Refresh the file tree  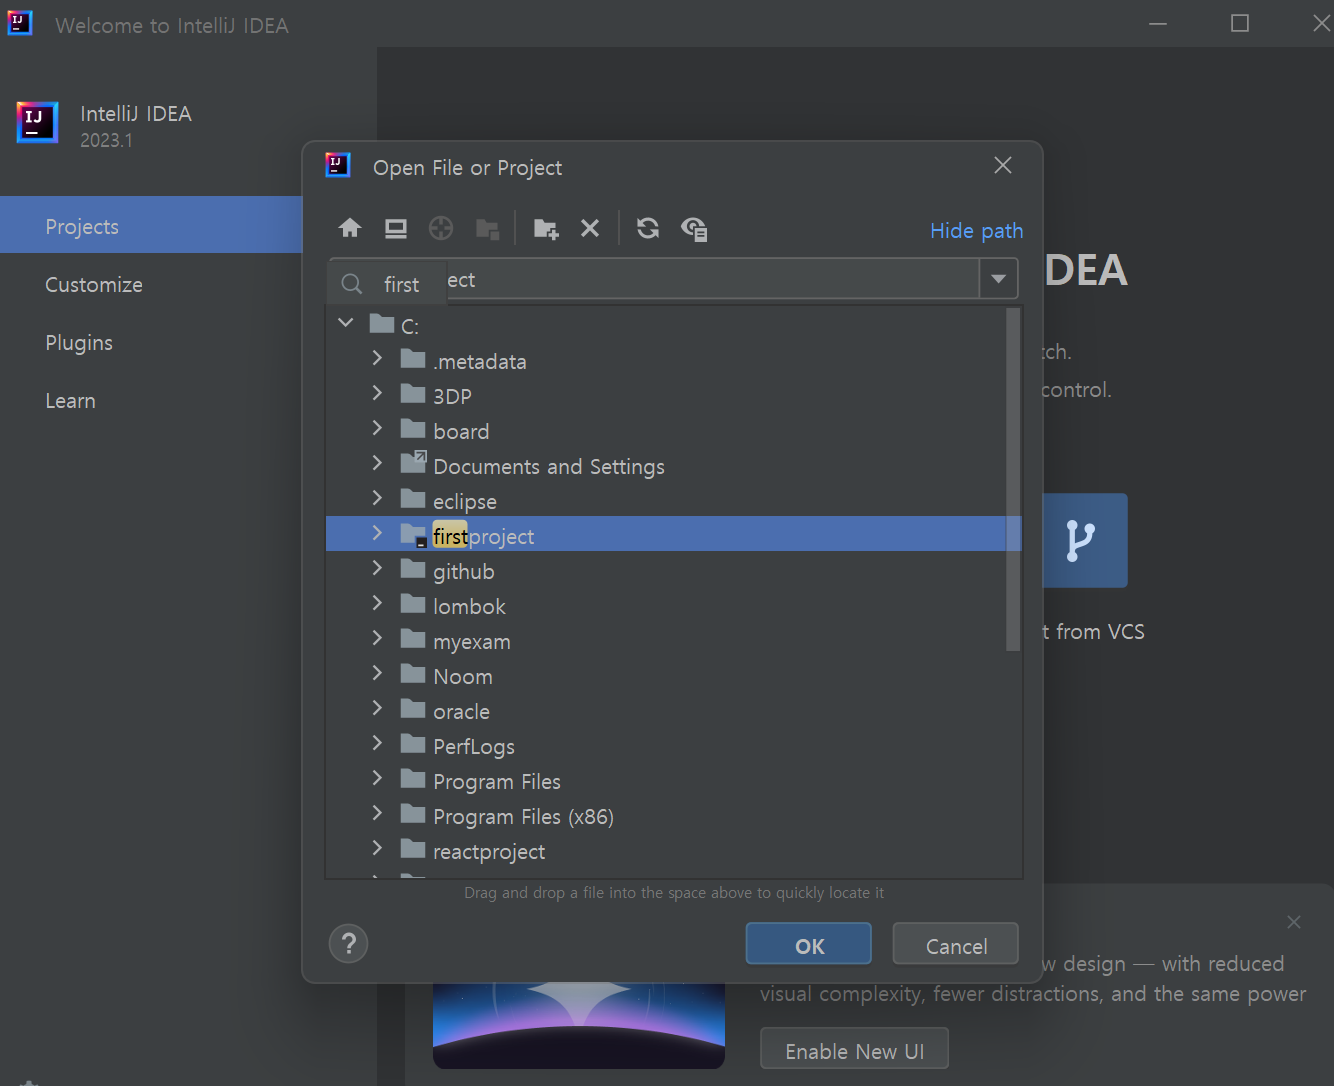click(x=648, y=228)
